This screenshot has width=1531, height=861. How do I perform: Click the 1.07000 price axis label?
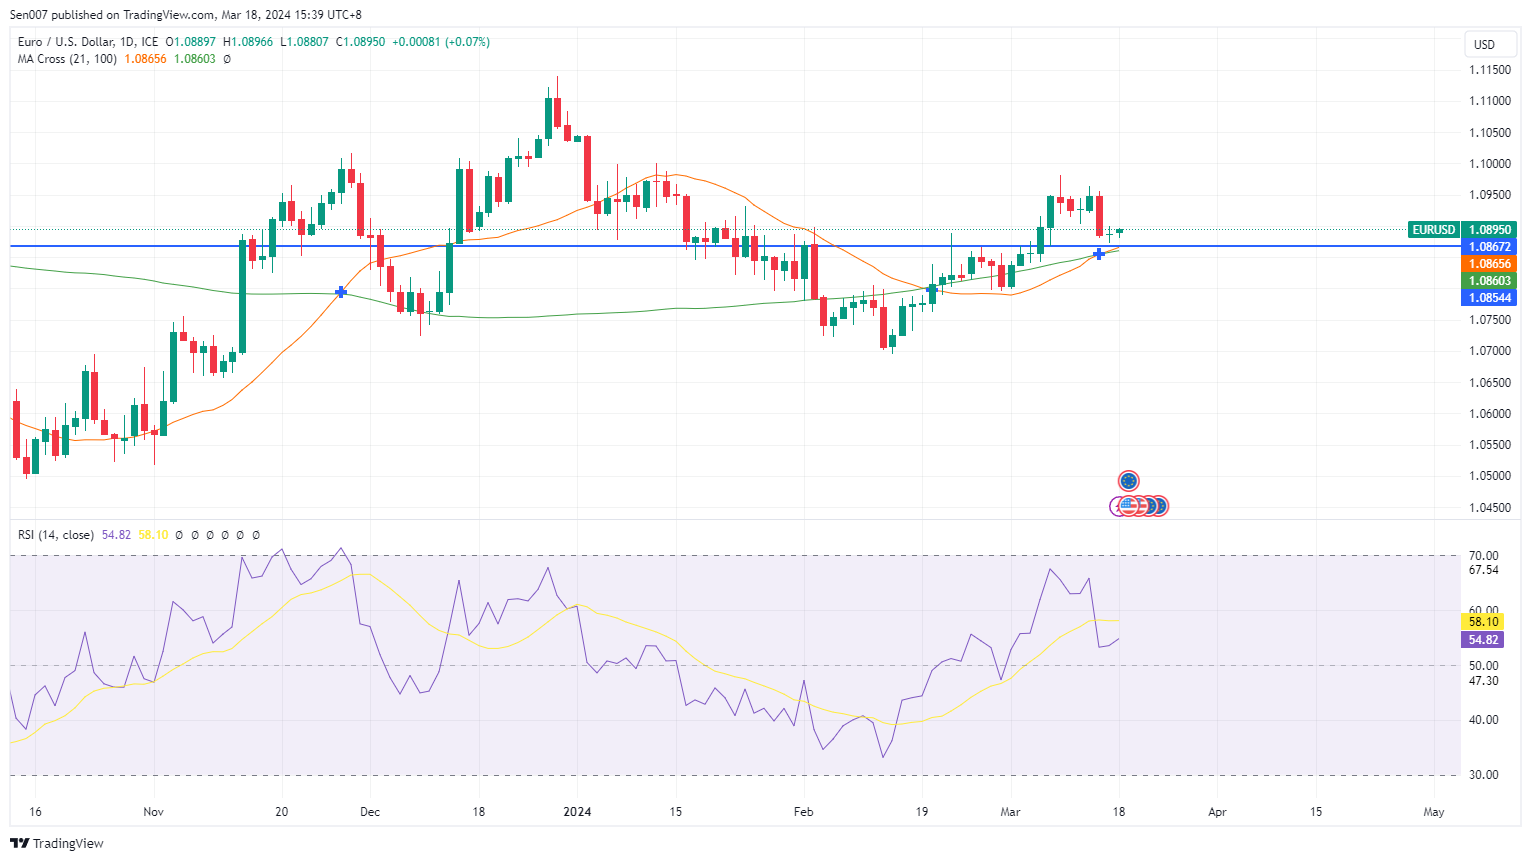coord(1490,351)
